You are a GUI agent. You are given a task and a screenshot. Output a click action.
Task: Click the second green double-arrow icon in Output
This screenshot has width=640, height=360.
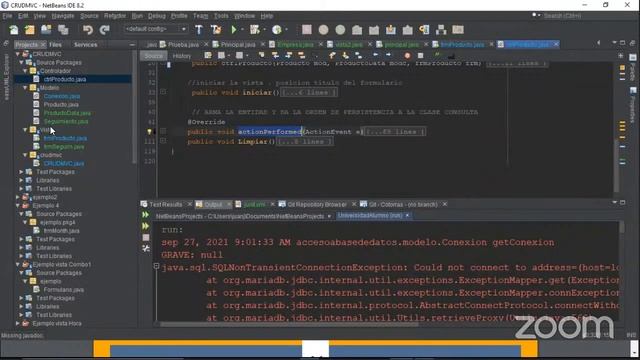pyautogui.click(x=145, y=226)
